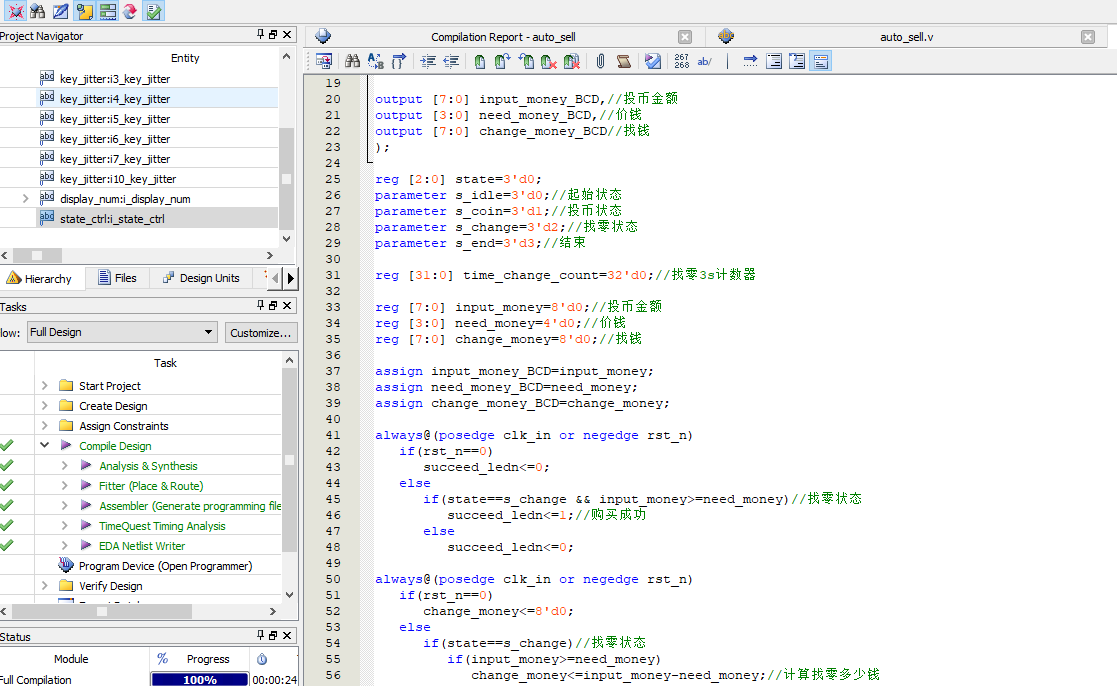This screenshot has width=1117, height=686.
Task: Click Program Device (Open Programmer)
Action: pos(165,566)
